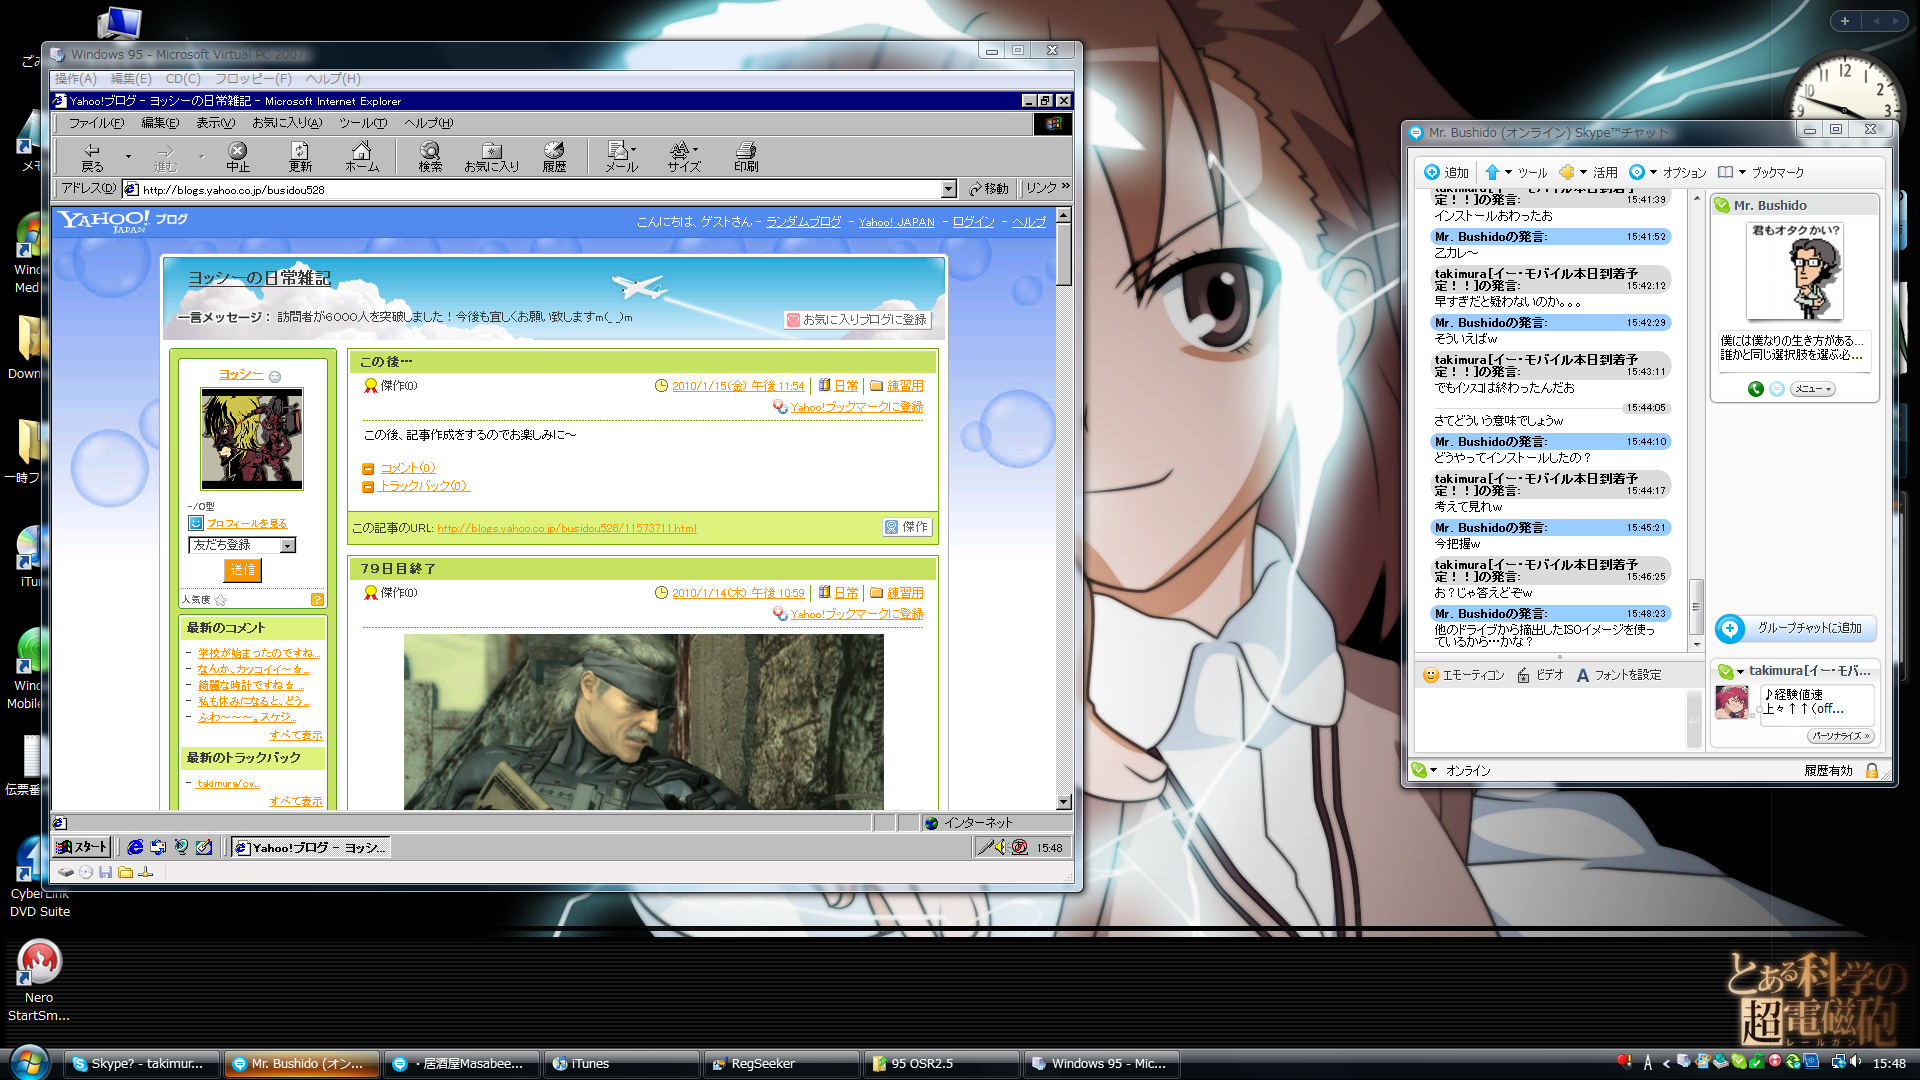Image resolution: width=1920 pixels, height=1080 pixels.
Task: Click the Print (印刷) toolbar icon
Action: pos(746,156)
